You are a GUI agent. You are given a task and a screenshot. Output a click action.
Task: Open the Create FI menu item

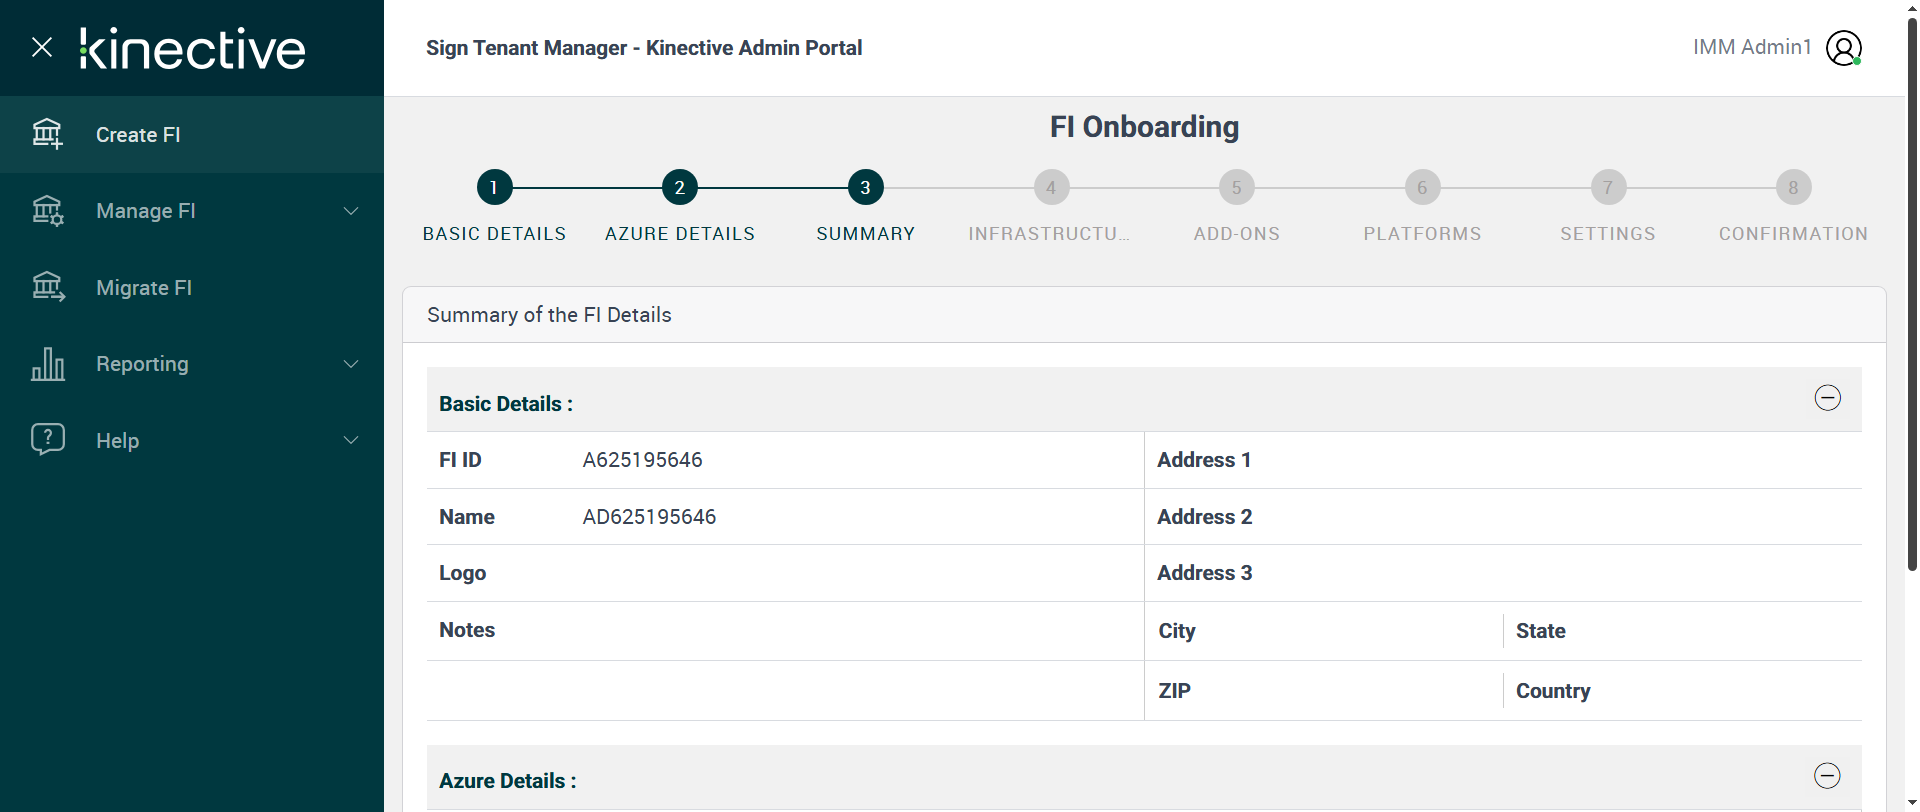138,135
